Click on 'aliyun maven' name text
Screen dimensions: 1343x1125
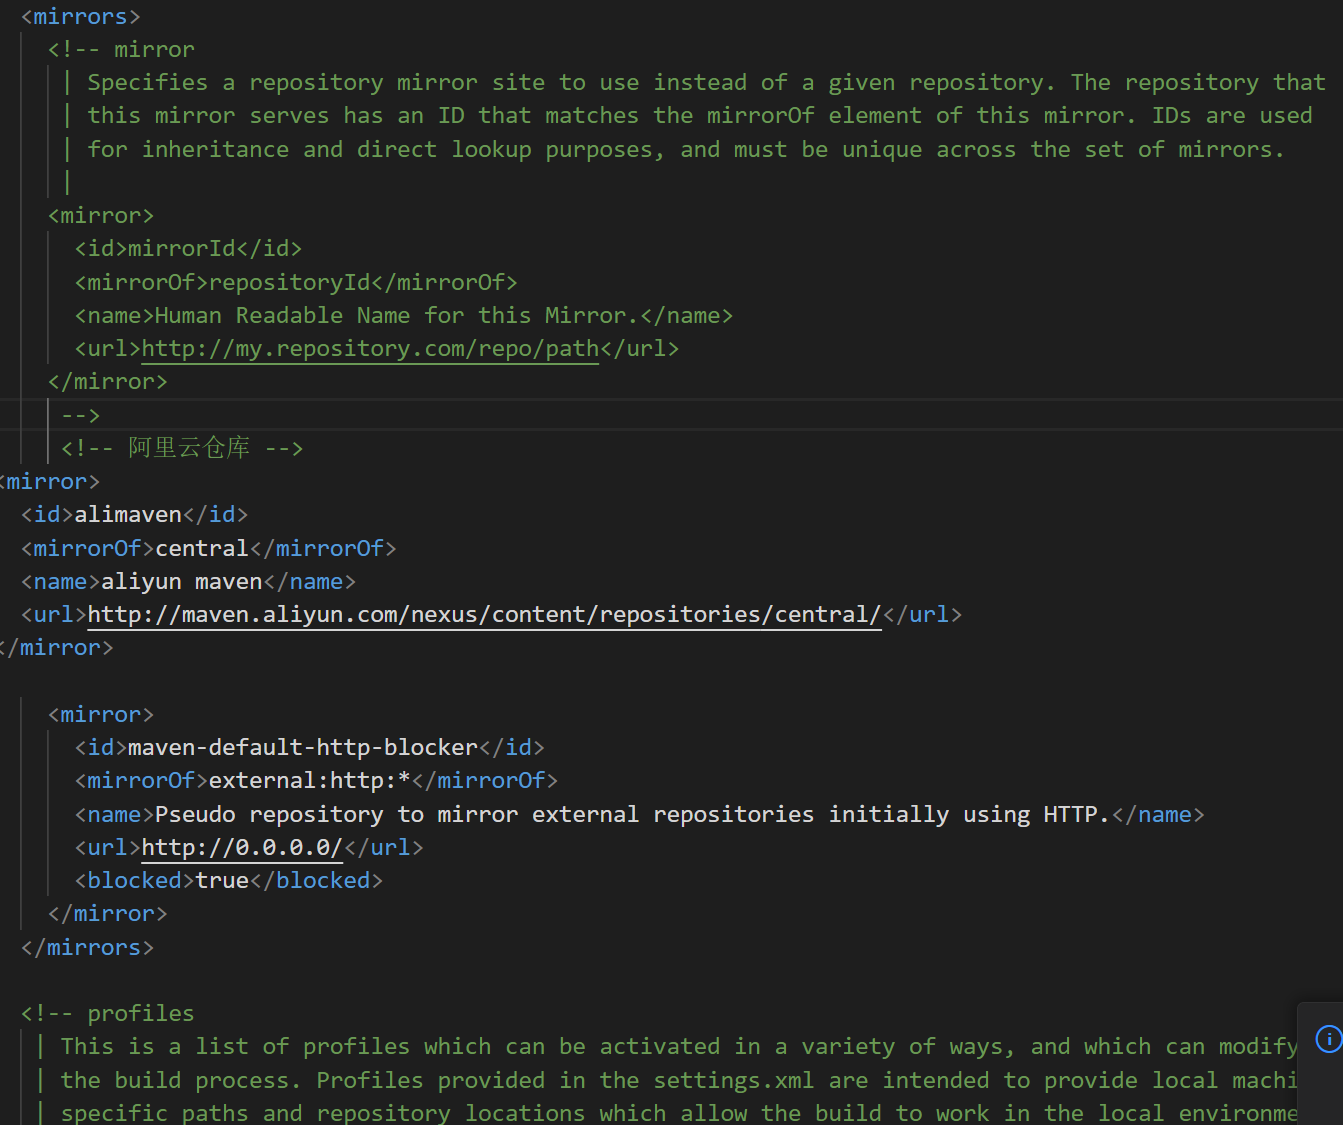(x=181, y=581)
